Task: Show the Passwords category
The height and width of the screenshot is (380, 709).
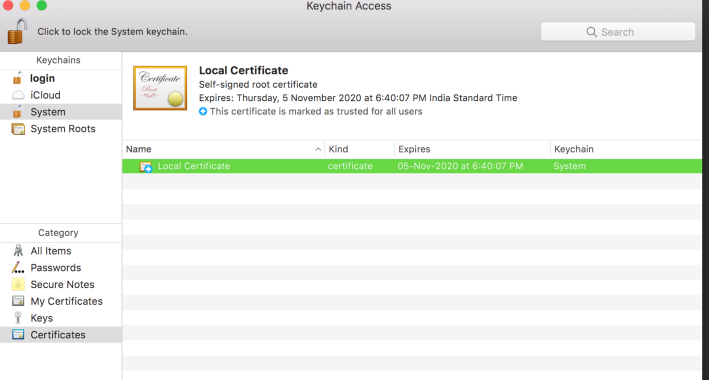Action: click(61, 267)
